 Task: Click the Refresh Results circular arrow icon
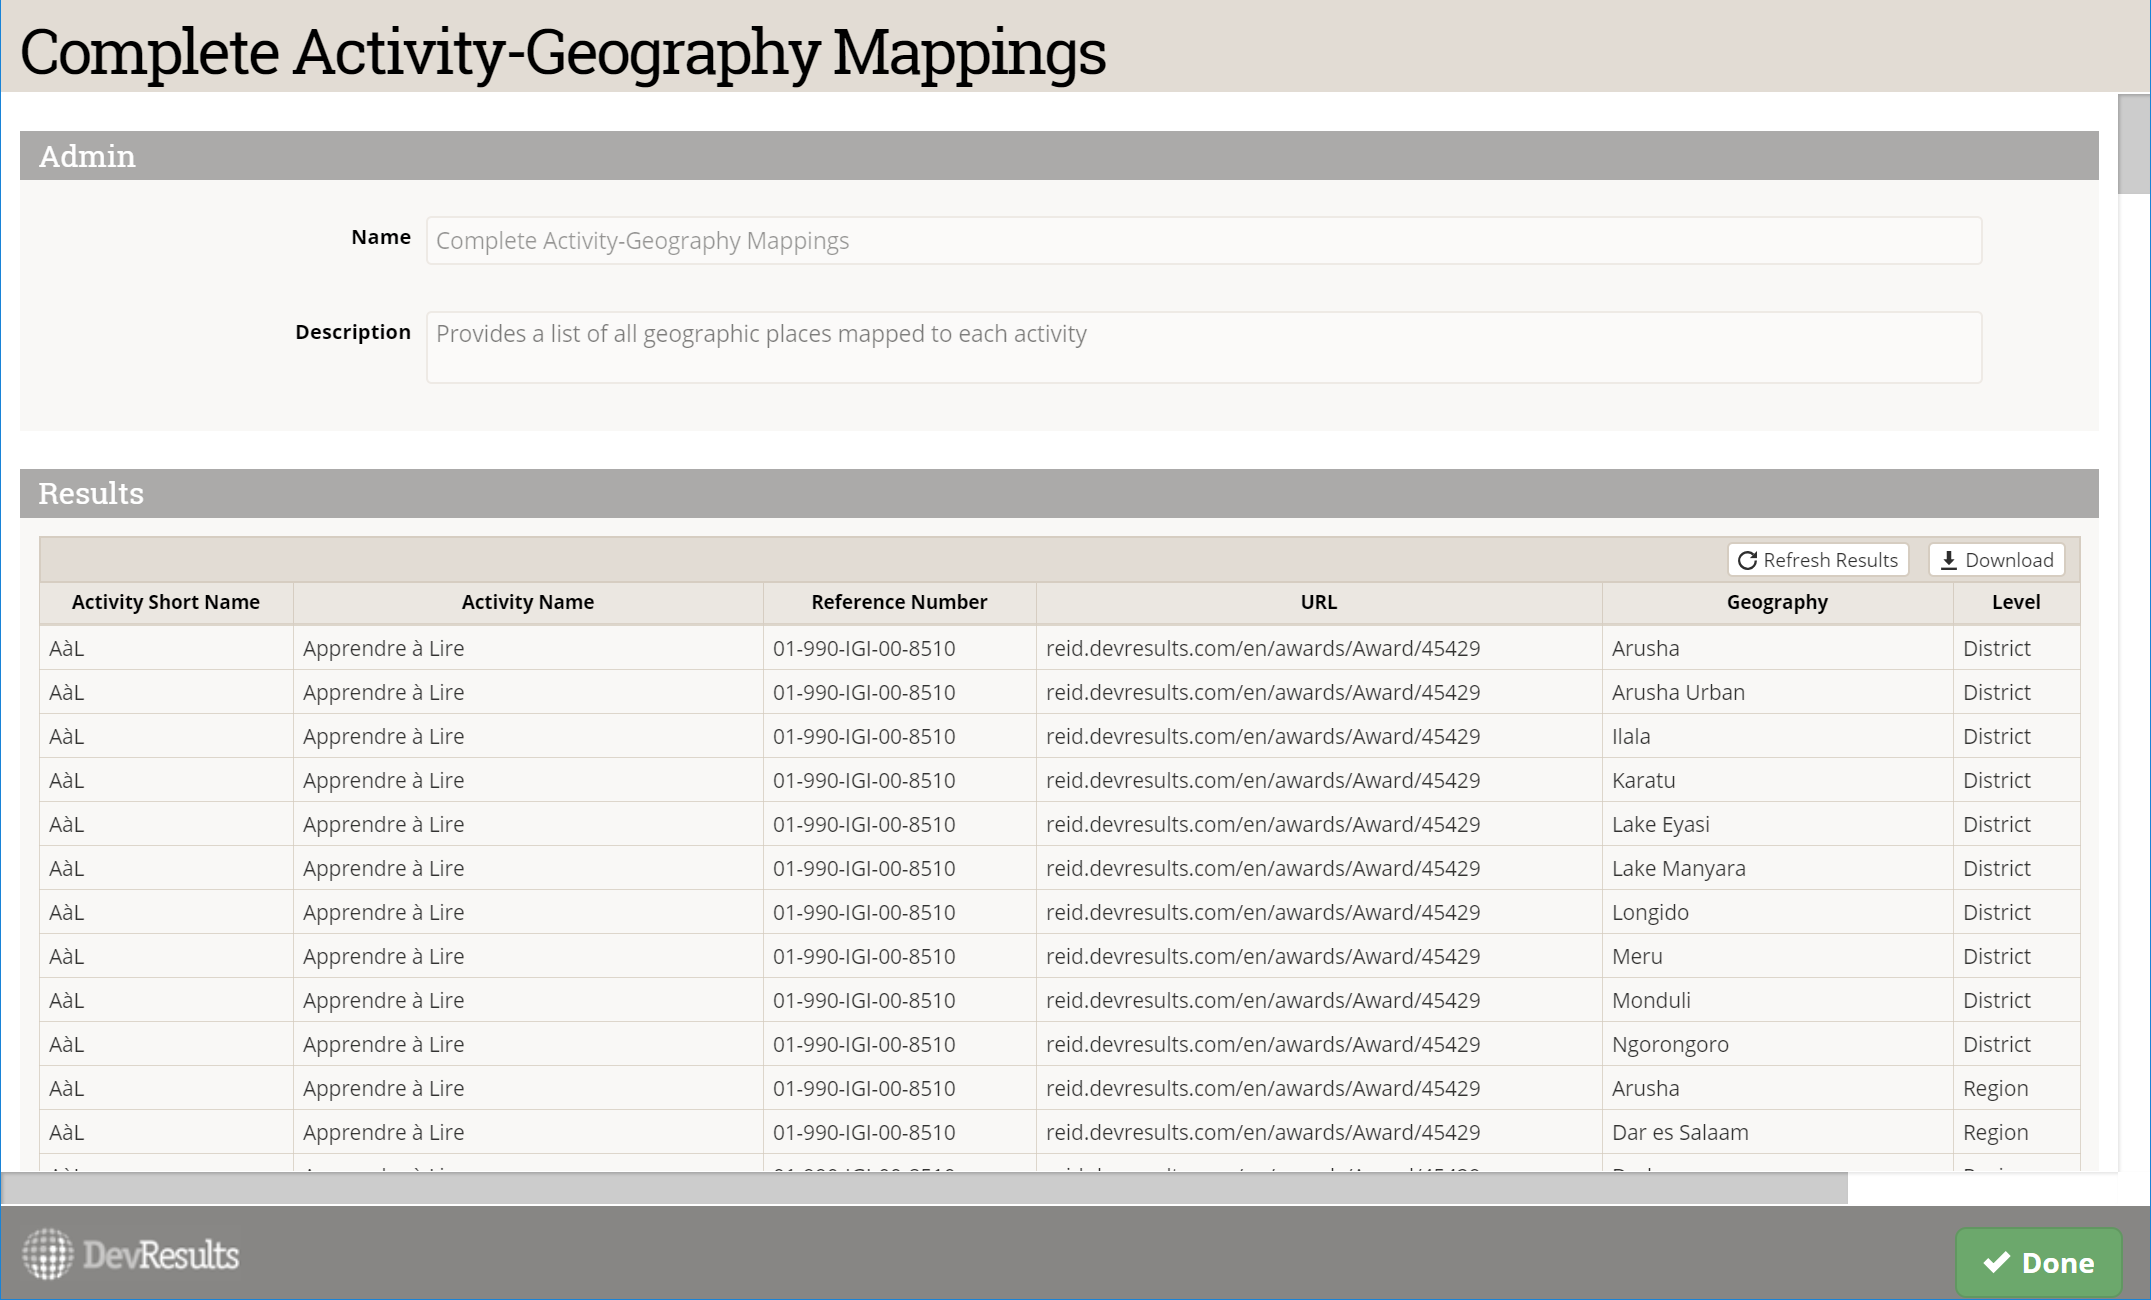(1747, 561)
